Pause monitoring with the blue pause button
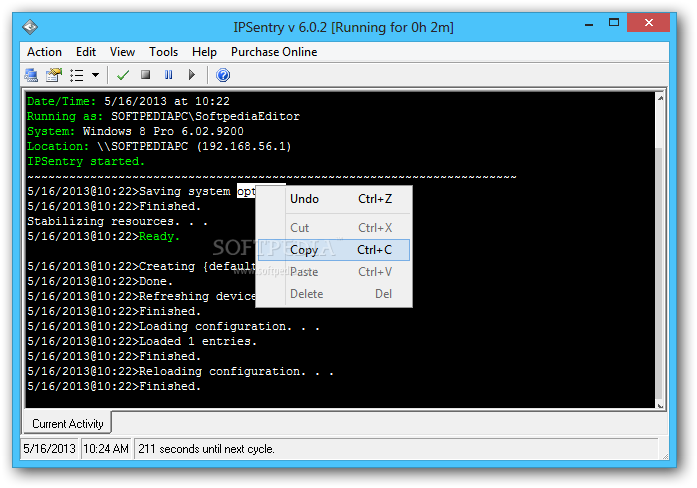Viewport: 697px width, 488px height. click(168, 75)
